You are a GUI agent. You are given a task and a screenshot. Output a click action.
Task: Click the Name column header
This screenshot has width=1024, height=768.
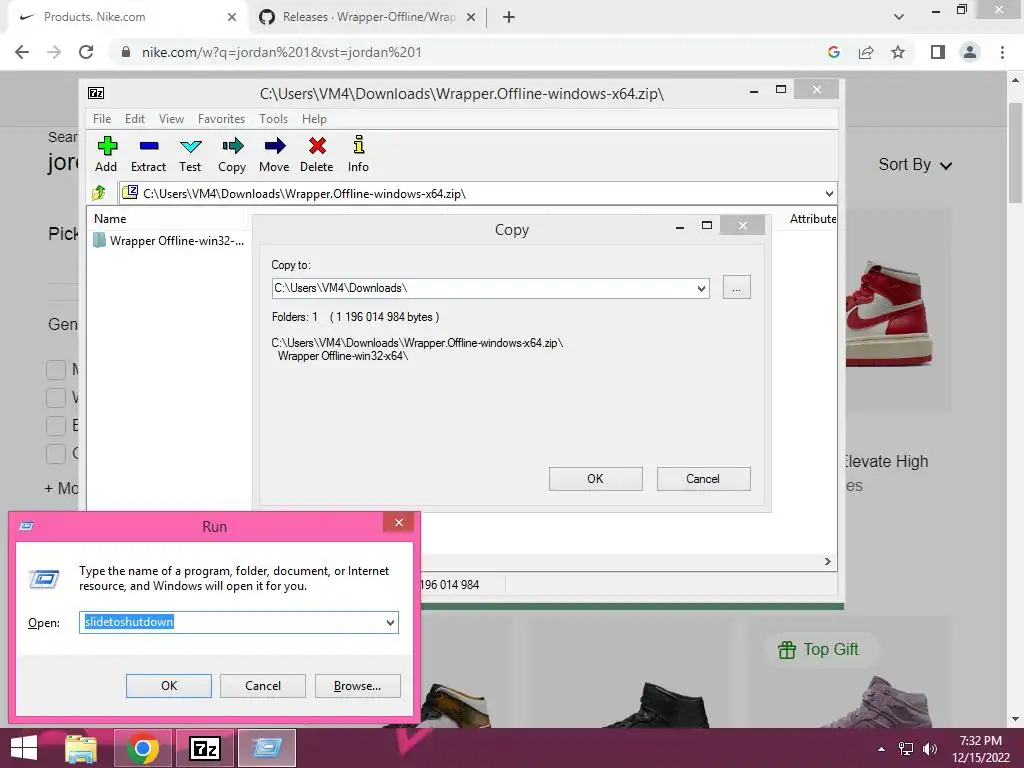[110, 219]
